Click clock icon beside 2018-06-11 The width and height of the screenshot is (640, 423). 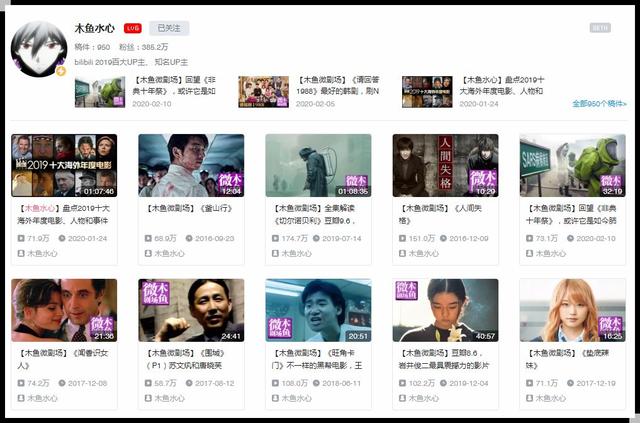tap(316, 383)
